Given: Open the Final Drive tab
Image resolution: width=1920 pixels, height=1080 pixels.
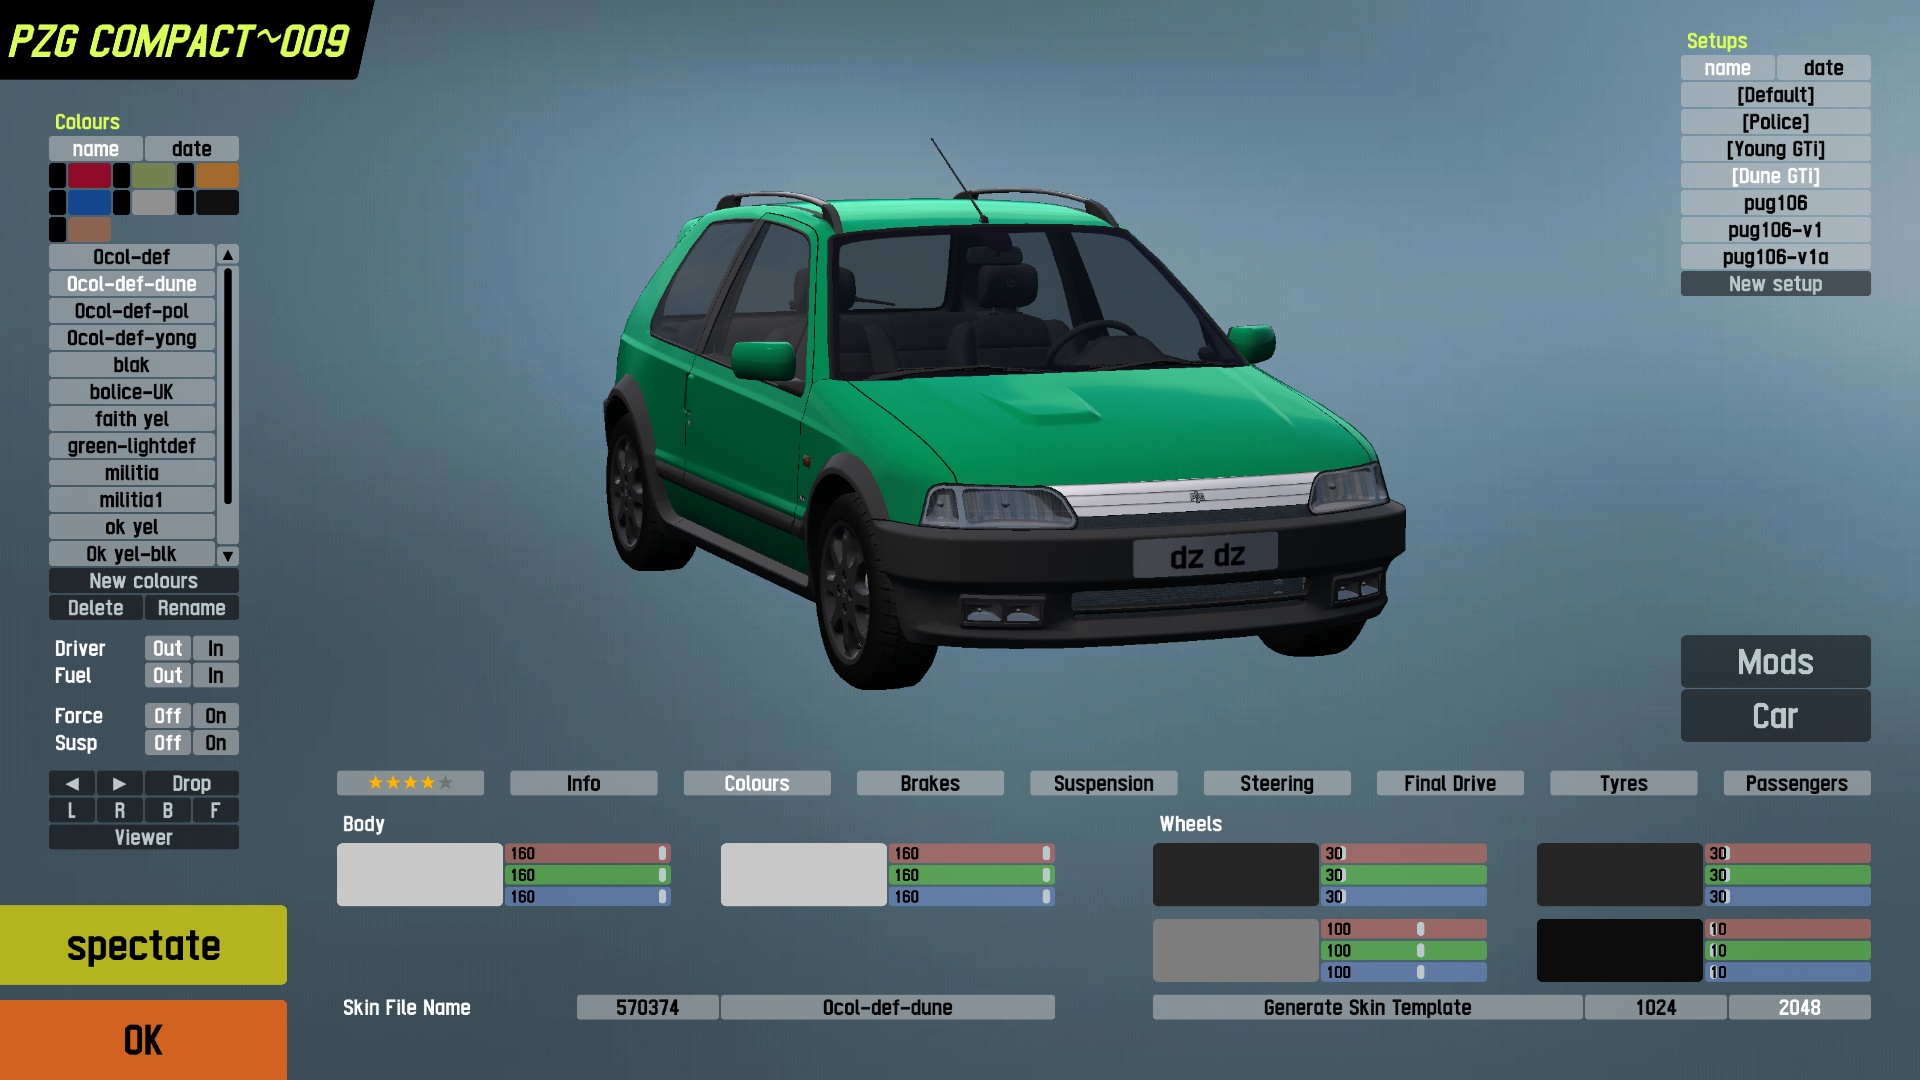Looking at the screenshot, I should pyautogui.click(x=1449, y=784).
